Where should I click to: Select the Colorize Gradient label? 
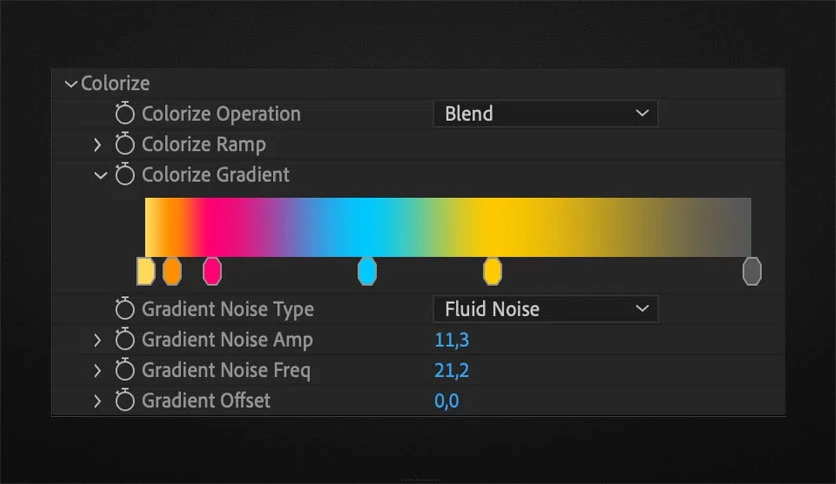pos(215,174)
